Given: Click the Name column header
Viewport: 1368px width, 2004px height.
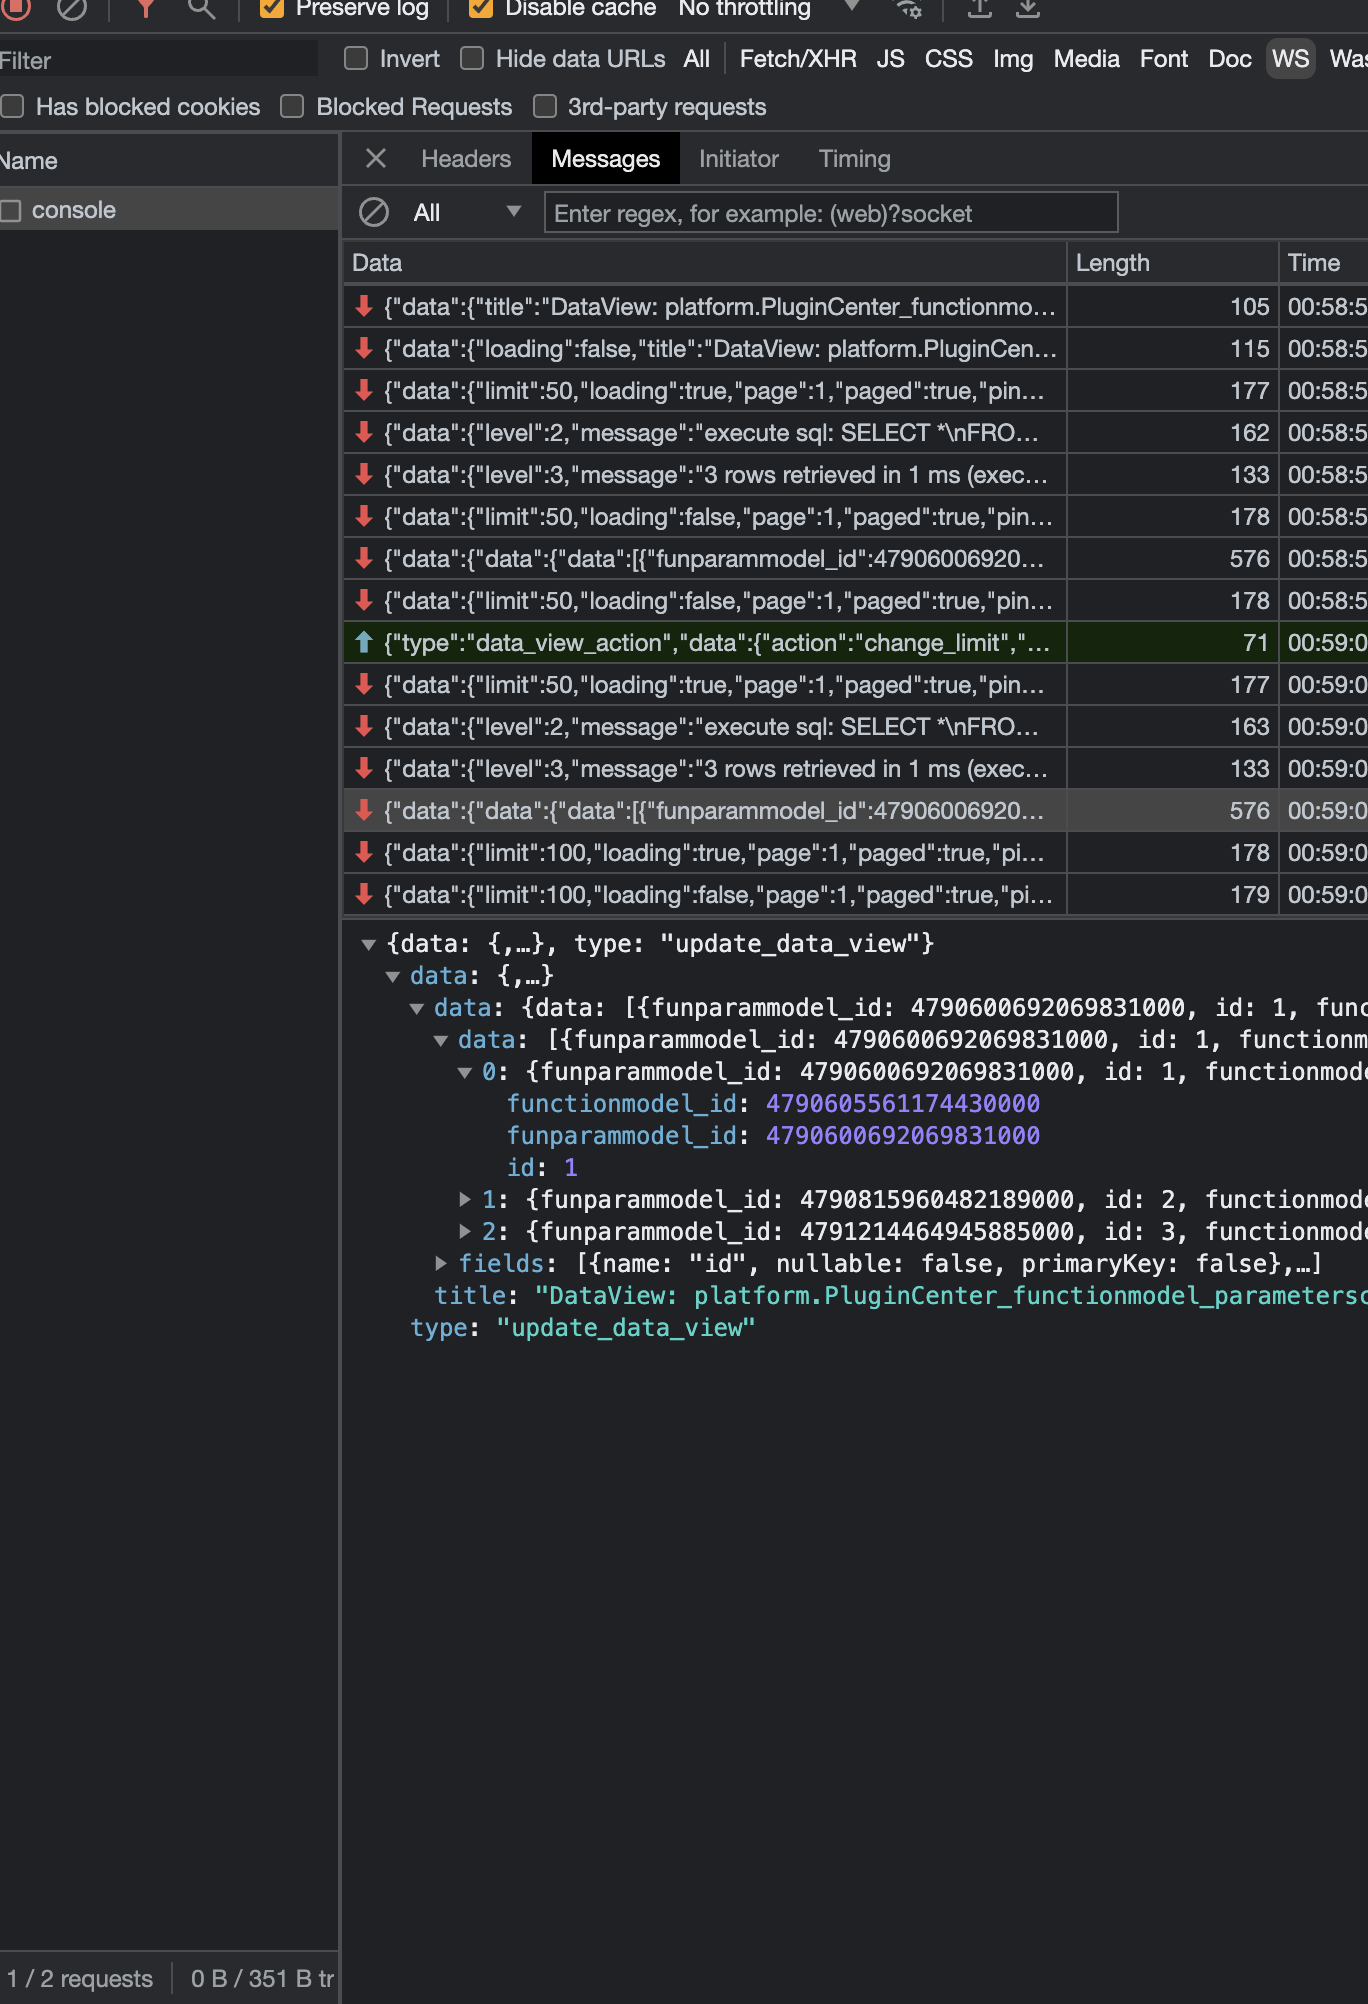Looking at the screenshot, I should point(169,161).
